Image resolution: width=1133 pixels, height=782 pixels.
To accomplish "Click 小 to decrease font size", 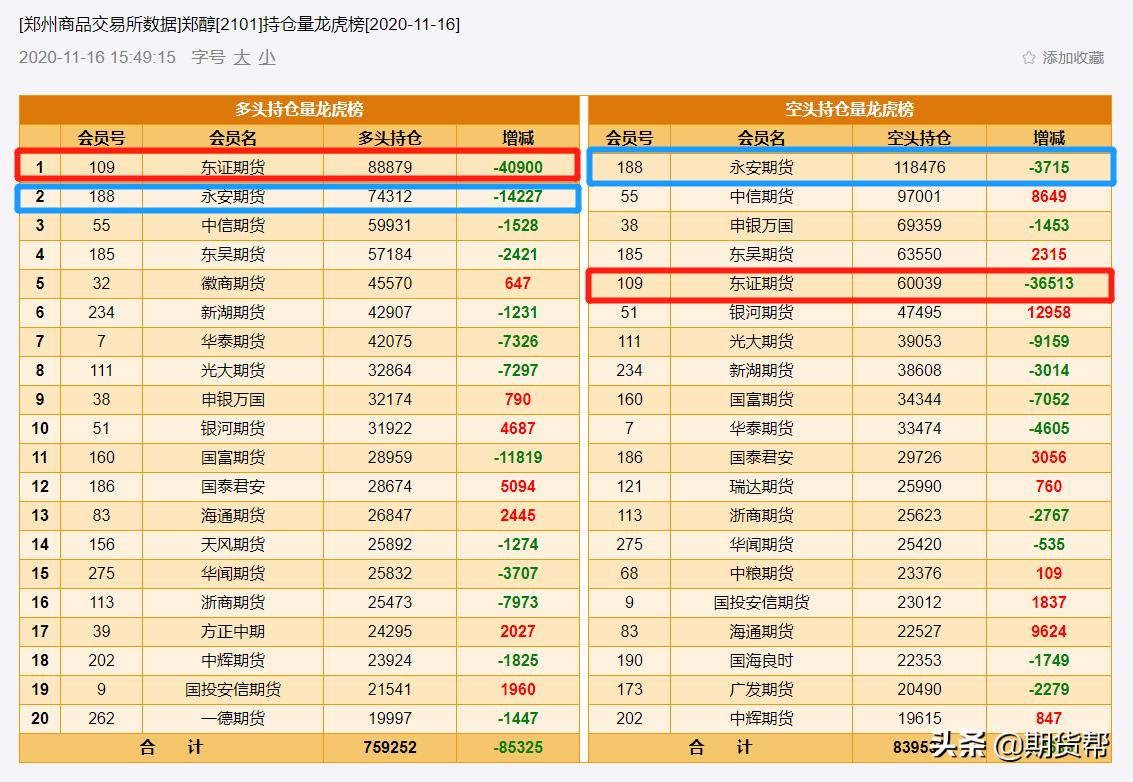I will point(268,58).
